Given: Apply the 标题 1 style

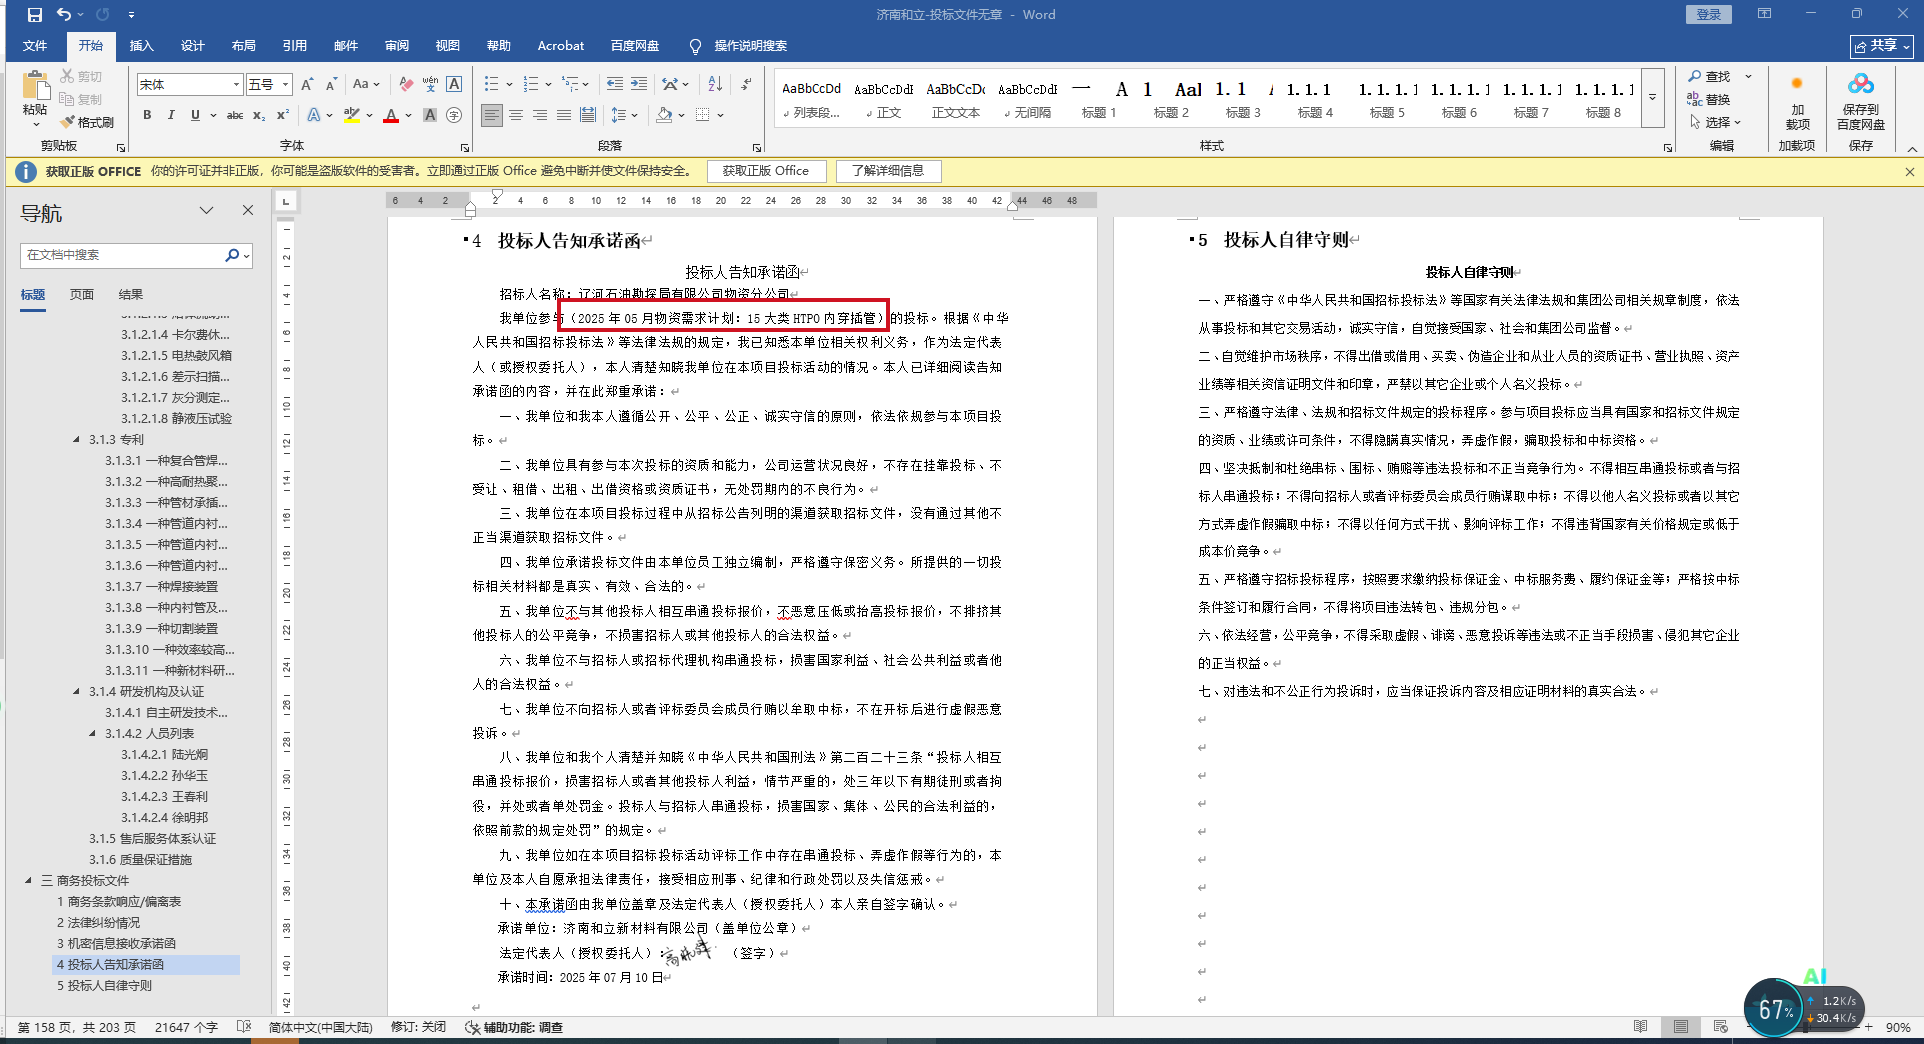Looking at the screenshot, I should [x=1098, y=100].
